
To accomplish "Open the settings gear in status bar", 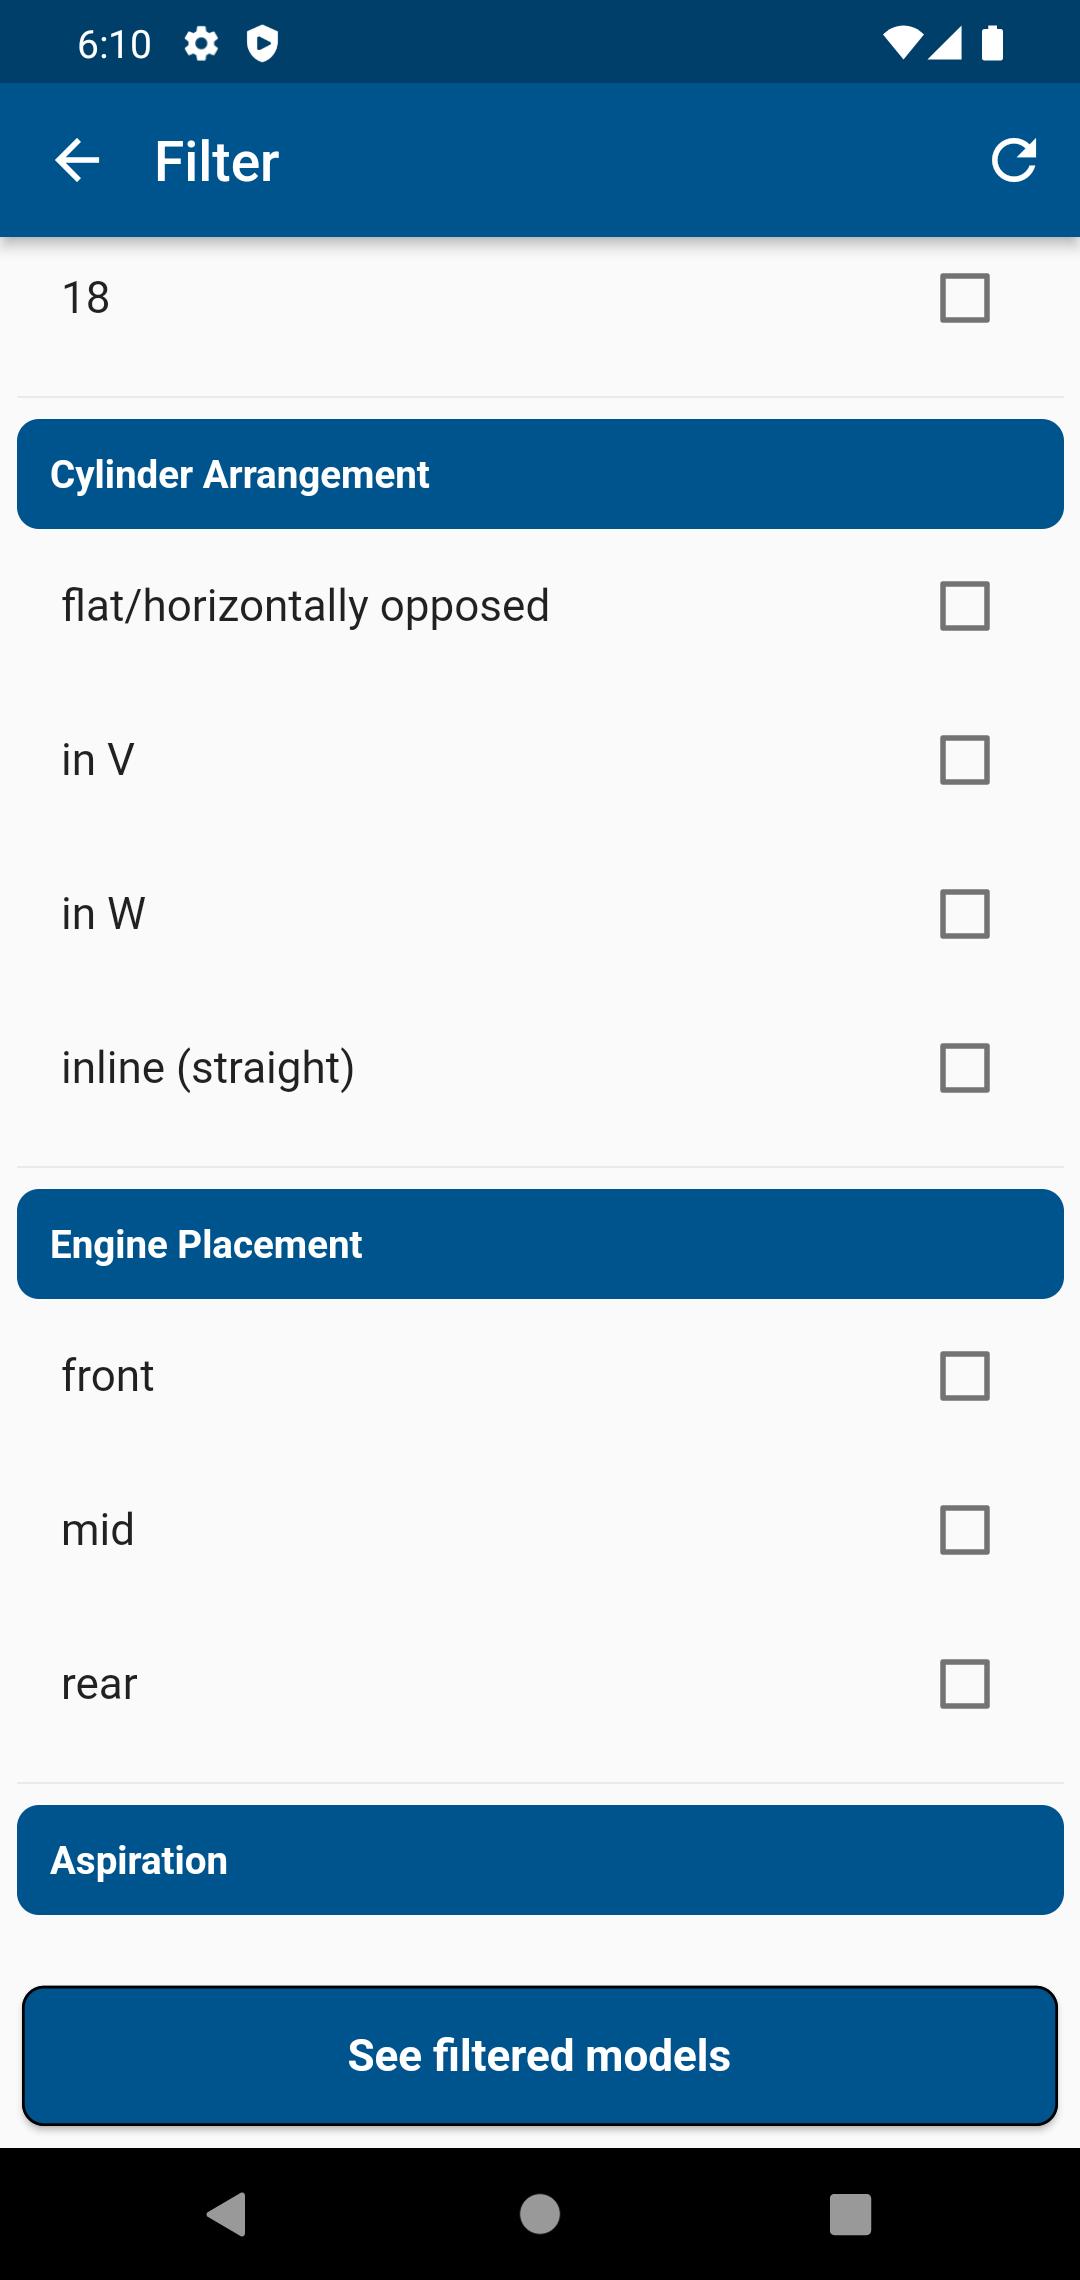I will pyautogui.click(x=201, y=44).
